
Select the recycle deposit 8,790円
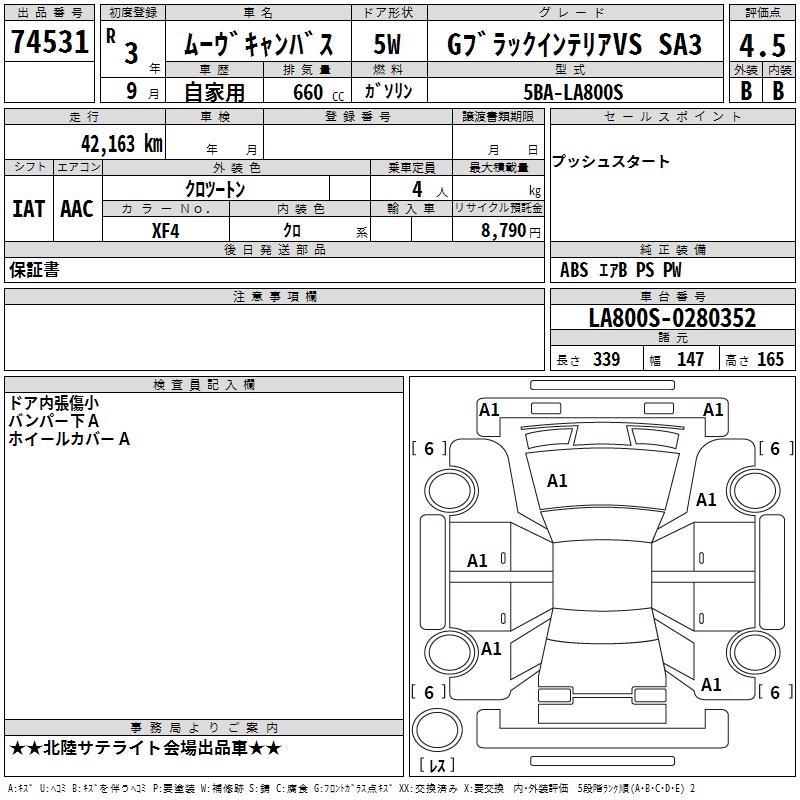[x=511, y=231]
